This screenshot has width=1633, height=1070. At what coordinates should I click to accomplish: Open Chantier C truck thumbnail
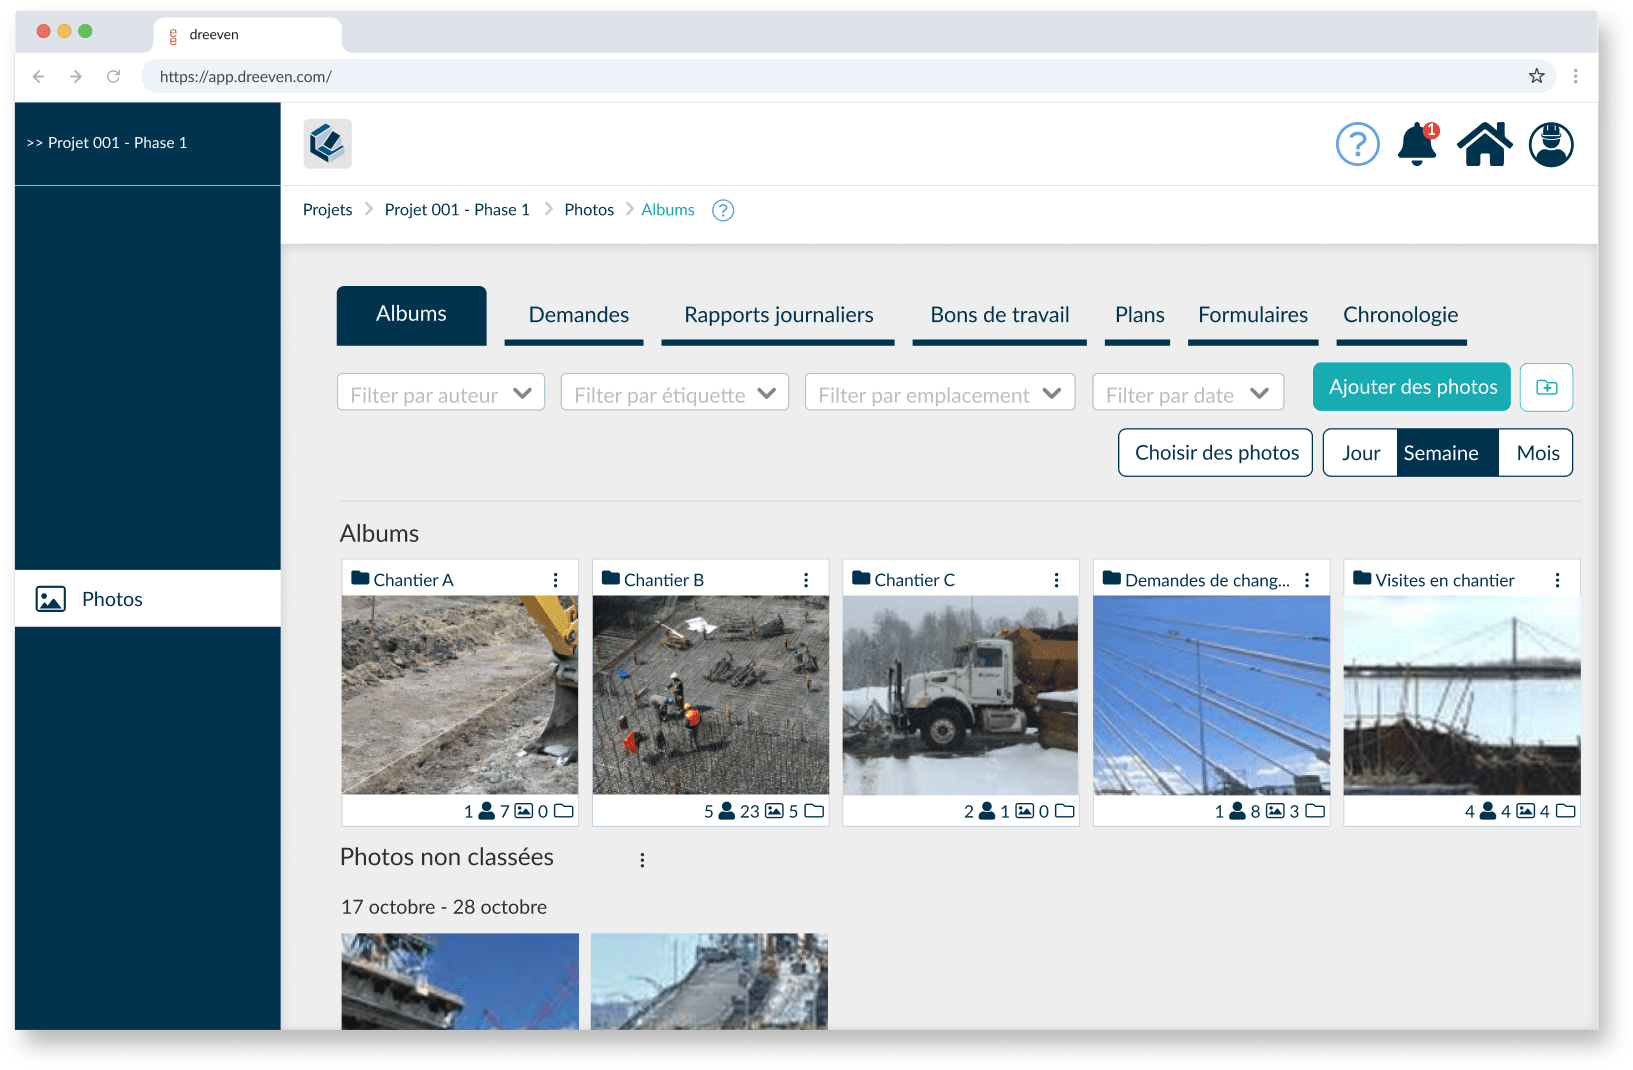(961, 695)
